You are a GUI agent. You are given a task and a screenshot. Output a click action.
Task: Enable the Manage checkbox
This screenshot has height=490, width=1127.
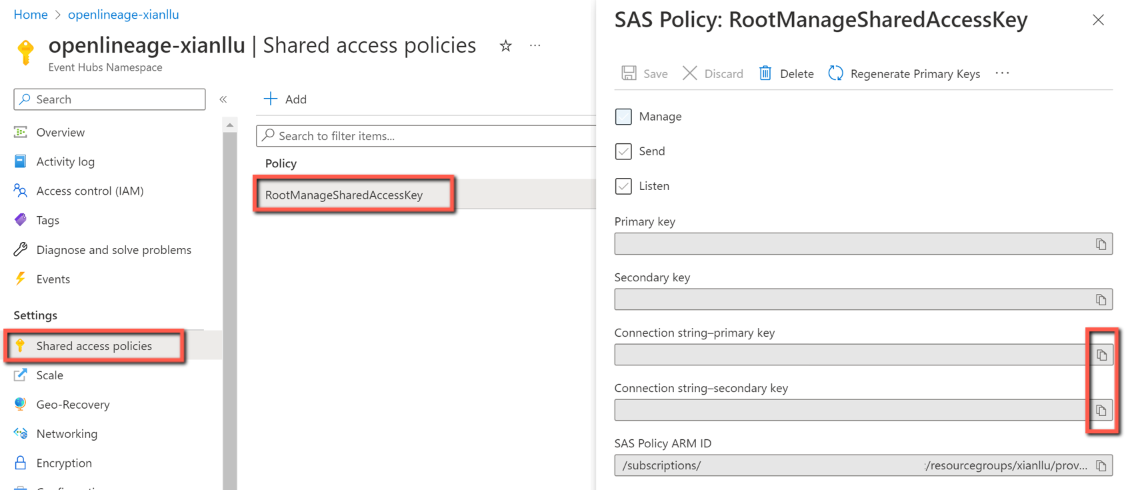coord(624,117)
